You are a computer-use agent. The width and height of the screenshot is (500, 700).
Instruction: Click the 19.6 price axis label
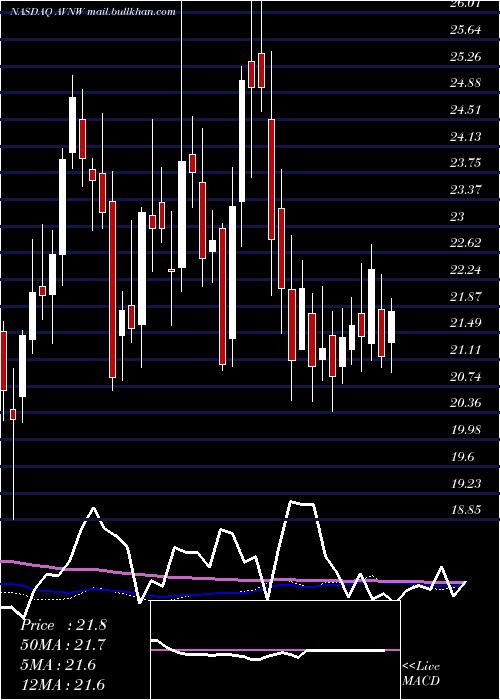[x=462, y=457]
